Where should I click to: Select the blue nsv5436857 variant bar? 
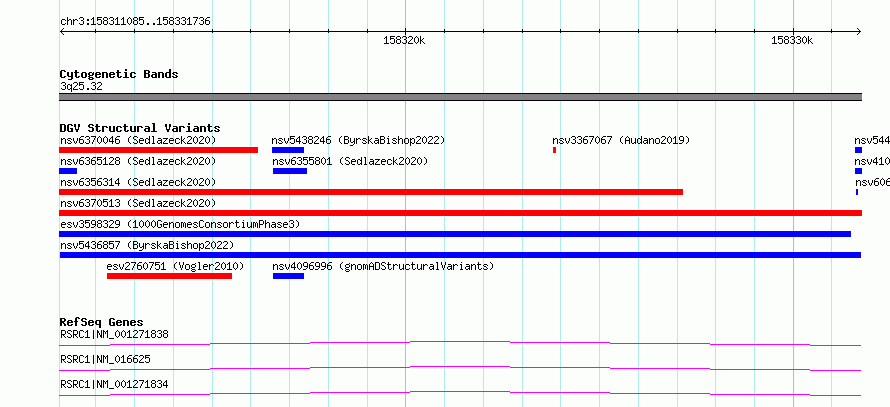coord(460,255)
